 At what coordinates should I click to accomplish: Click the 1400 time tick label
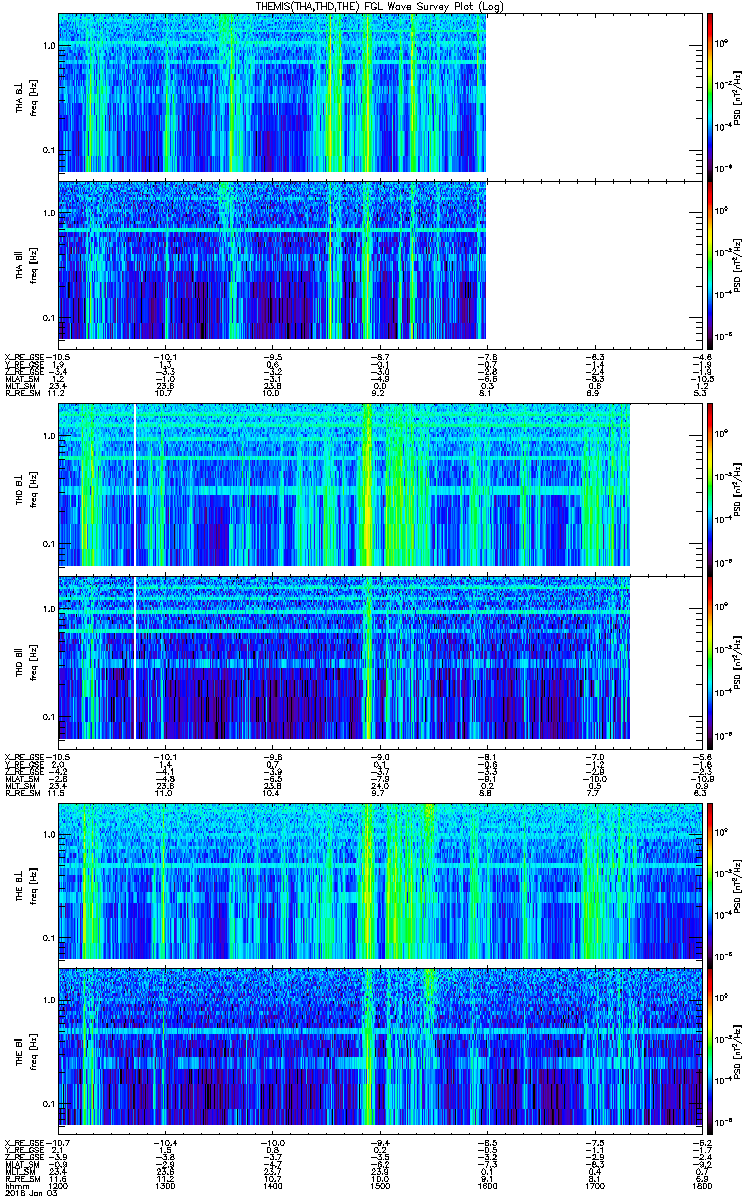[x=272, y=1185]
